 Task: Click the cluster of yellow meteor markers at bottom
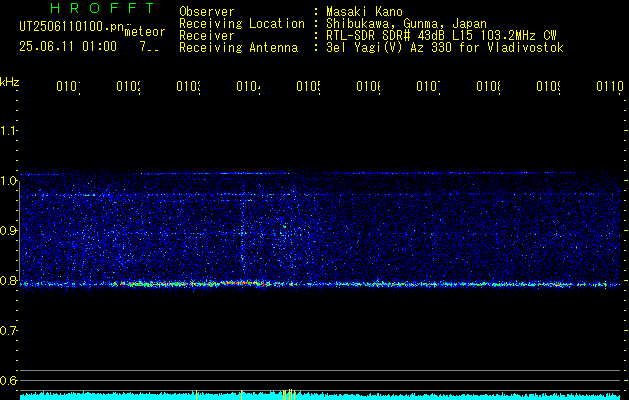(289, 394)
